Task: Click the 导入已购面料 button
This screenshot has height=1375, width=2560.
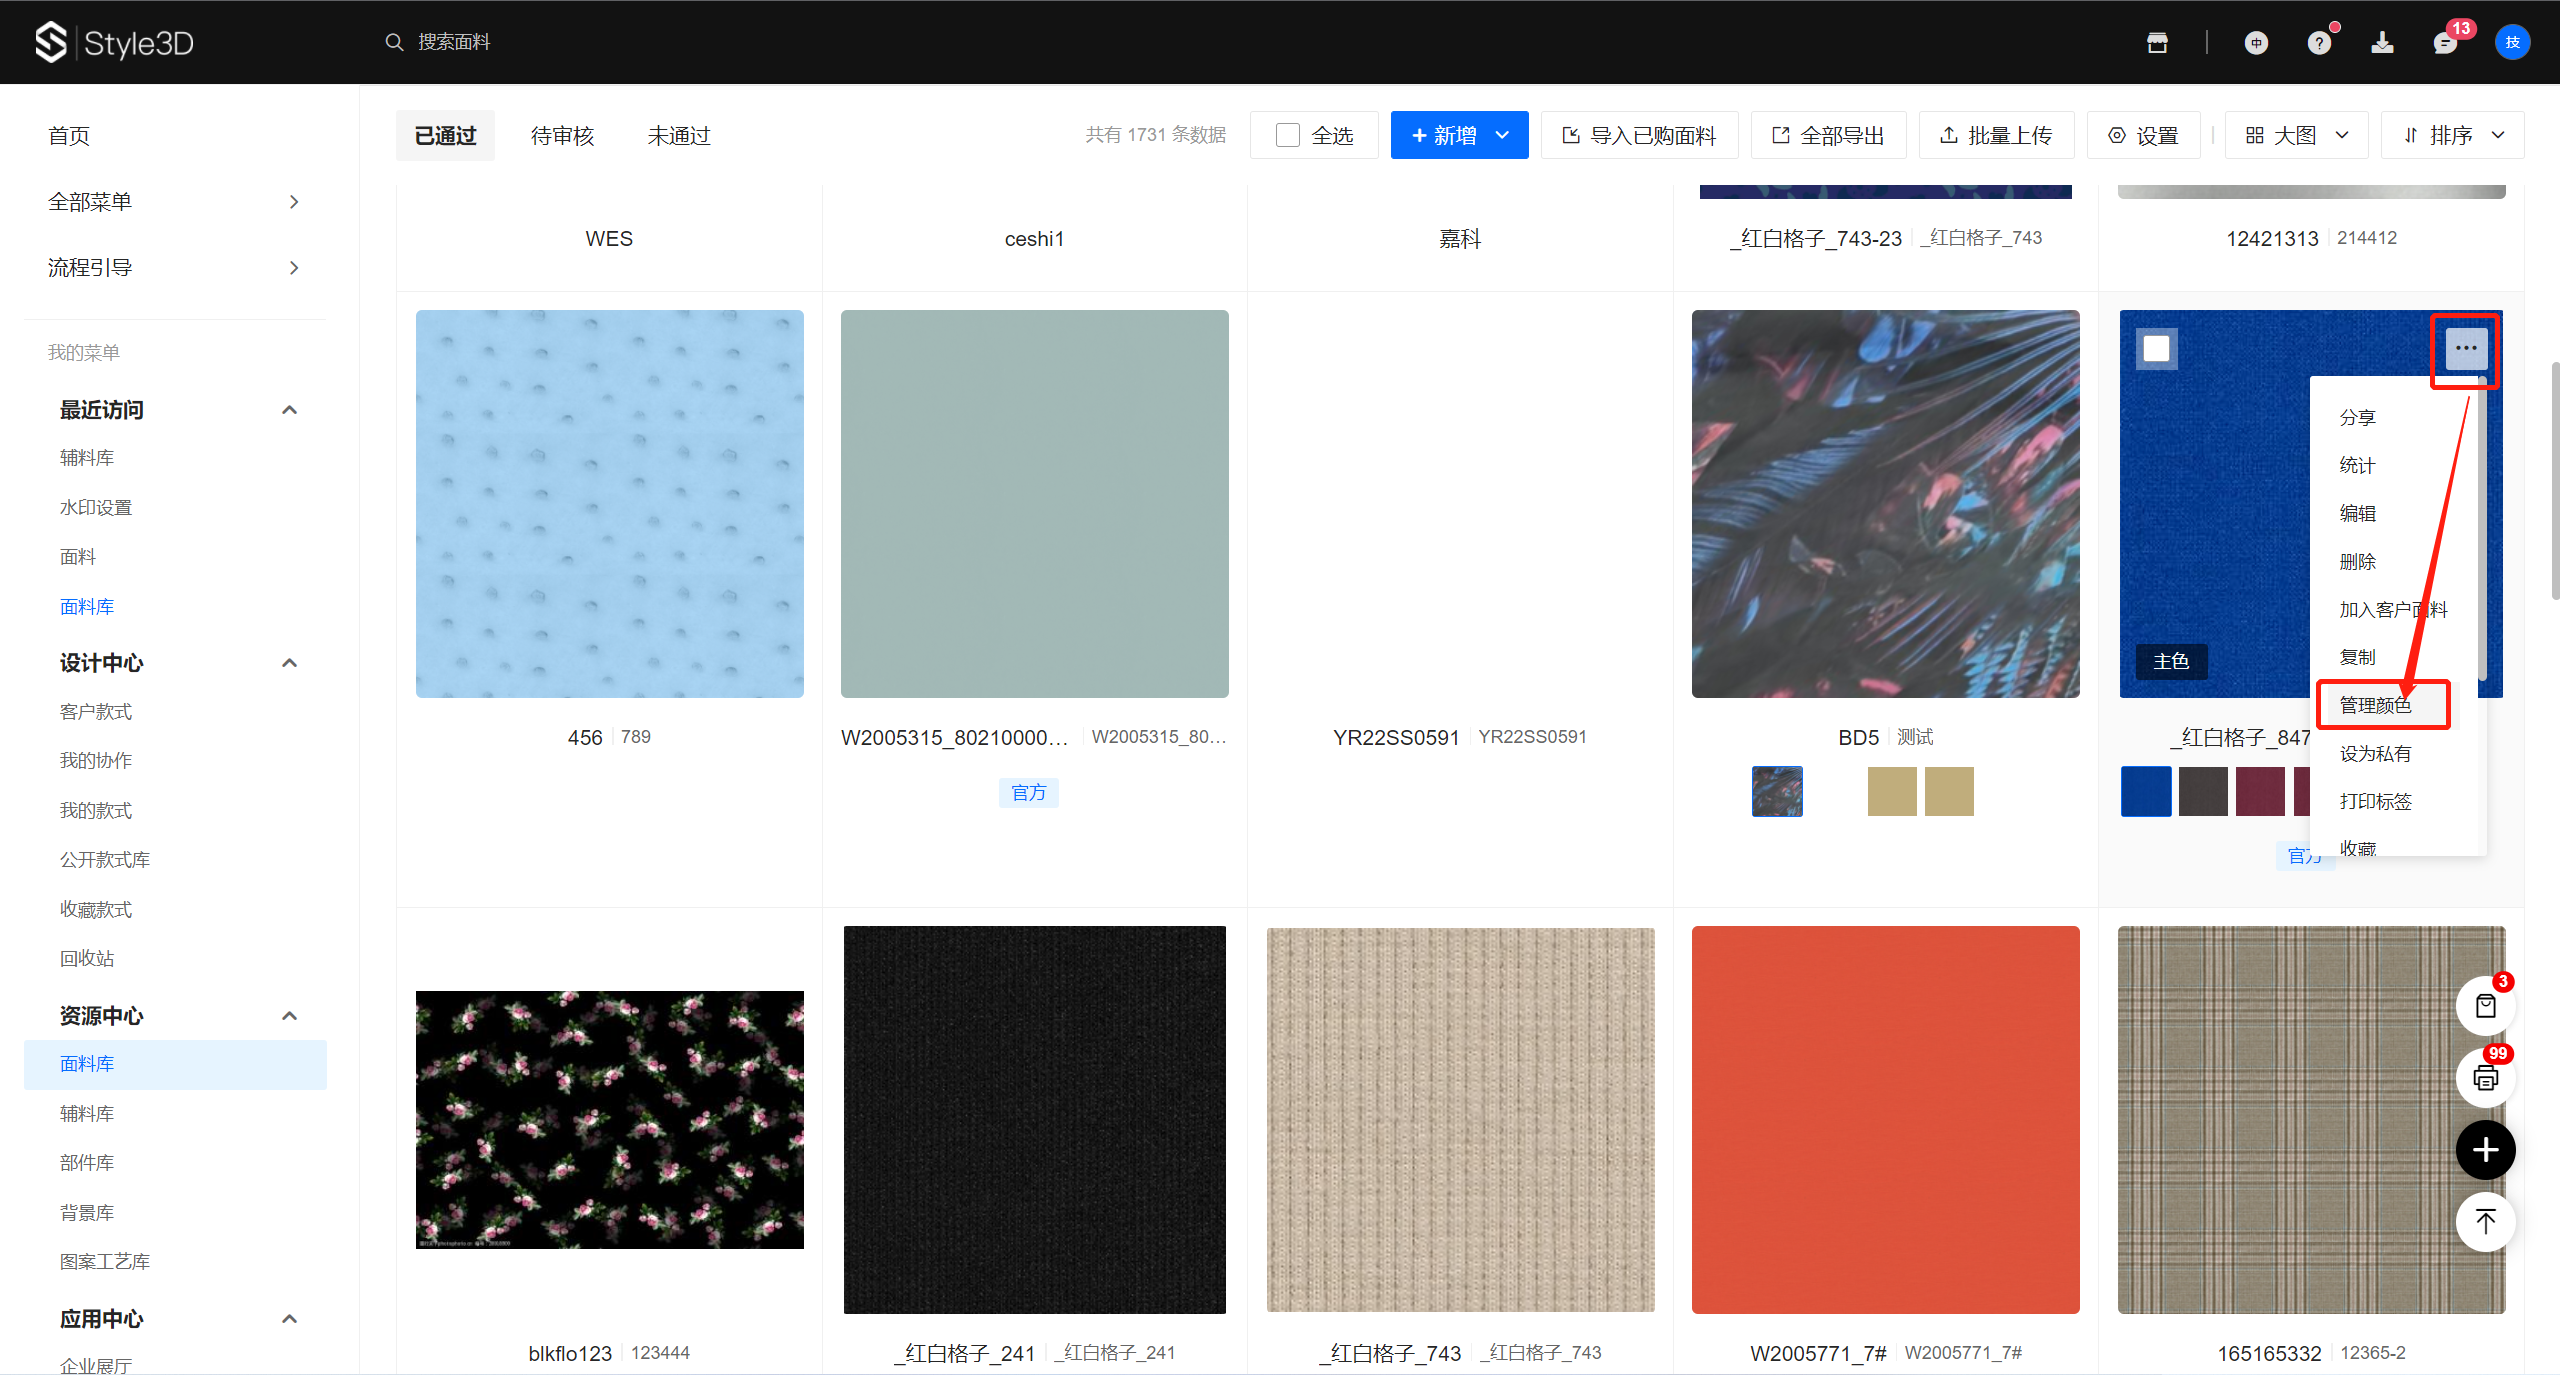Action: coord(1639,135)
